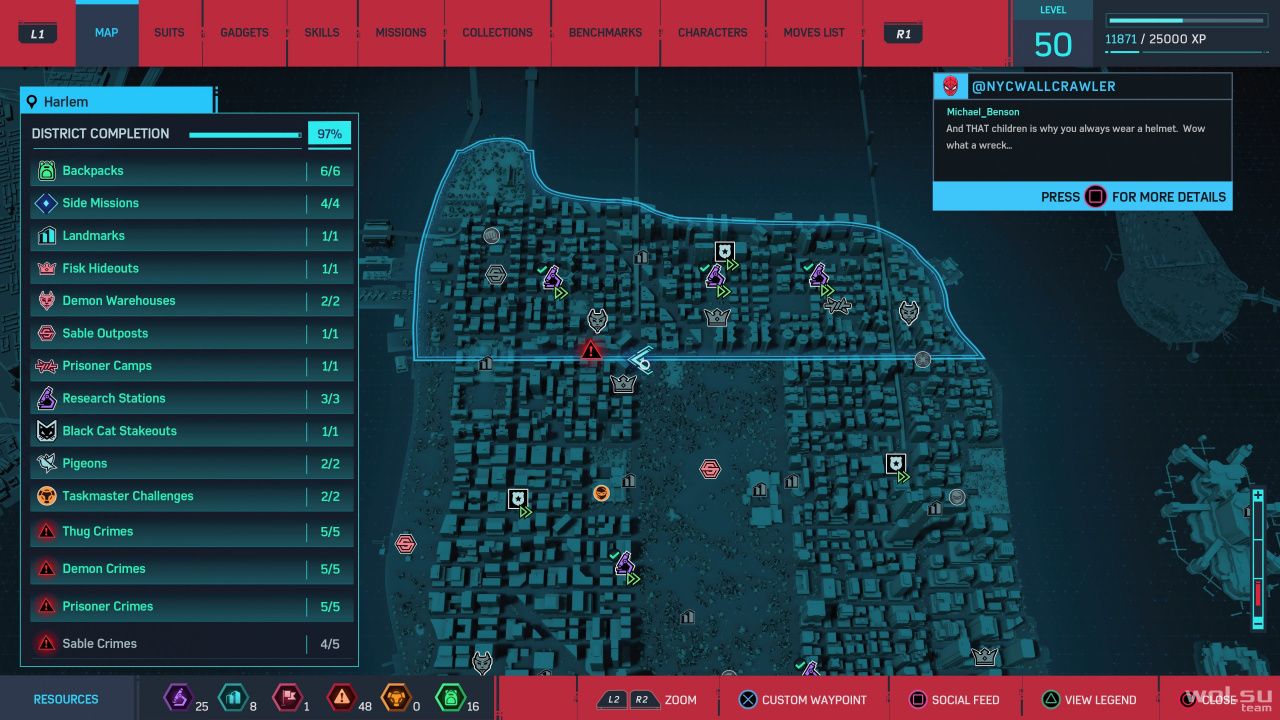Click the Fisk crown marker just below player arrow

(x=623, y=383)
